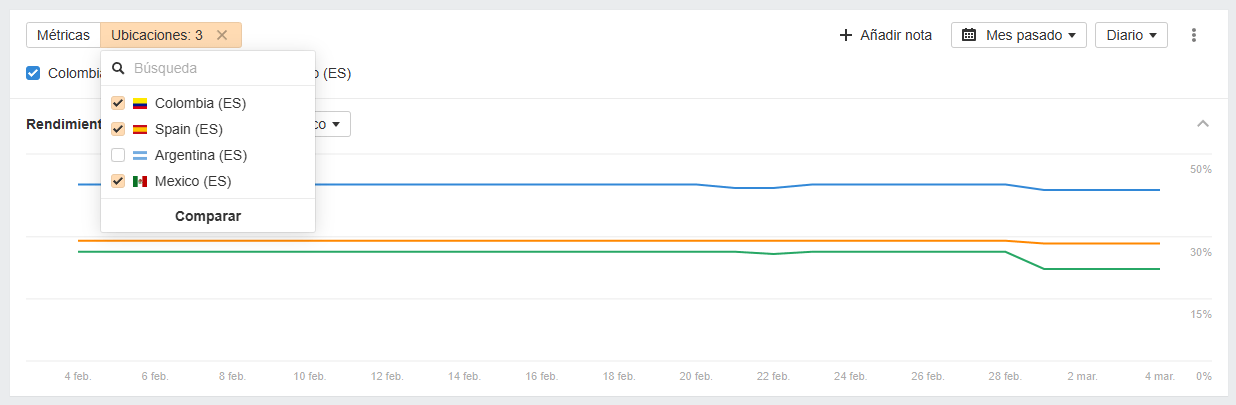
Task: Click the search magnifier icon
Action: click(118, 69)
